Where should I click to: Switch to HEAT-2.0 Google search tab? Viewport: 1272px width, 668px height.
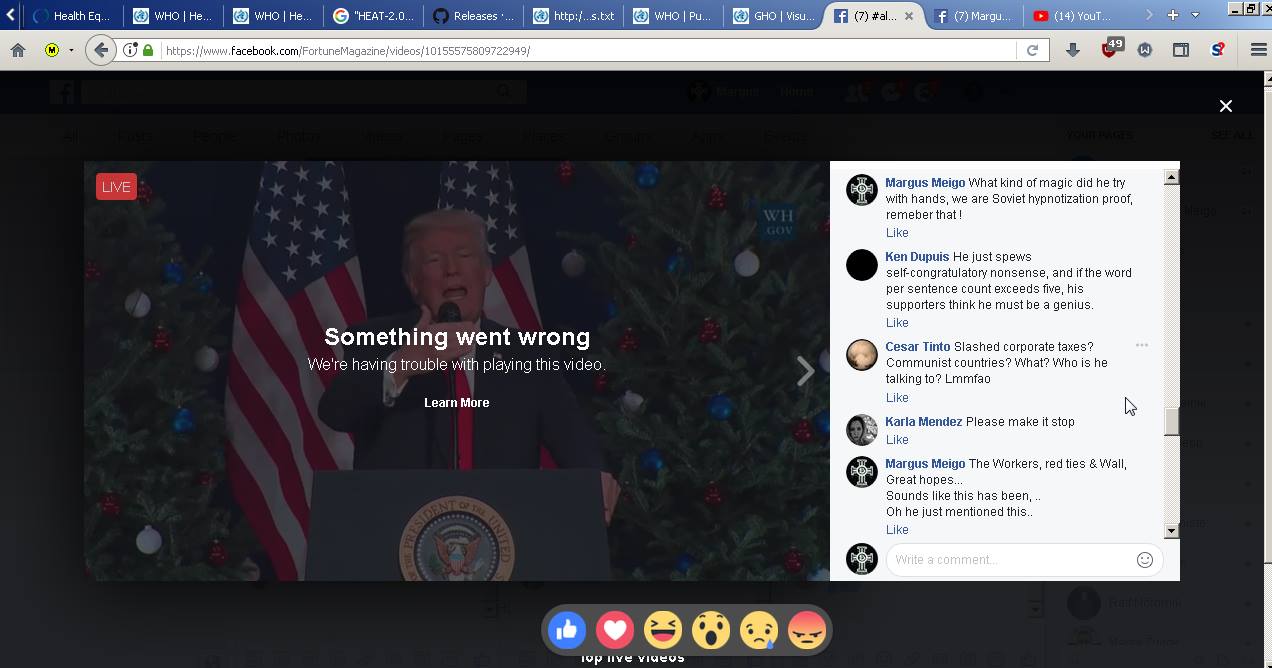pos(372,16)
